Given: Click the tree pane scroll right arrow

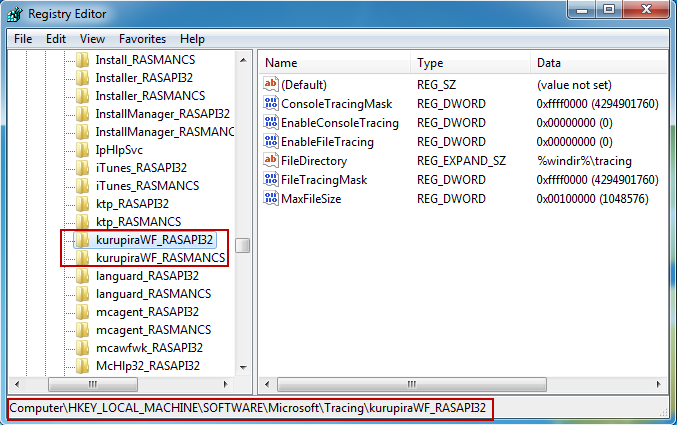Looking at the screenshot, I should [225, 384].
